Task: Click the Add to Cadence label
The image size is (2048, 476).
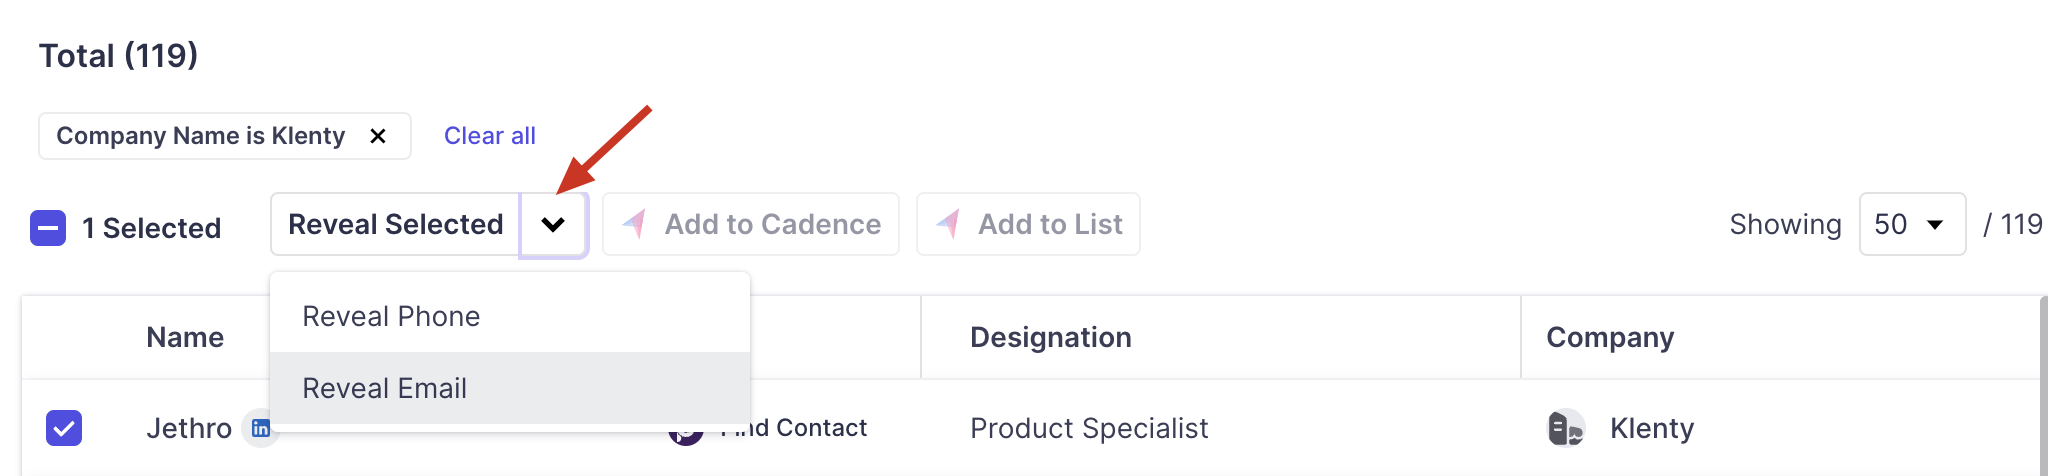Action: pos(772,224)
